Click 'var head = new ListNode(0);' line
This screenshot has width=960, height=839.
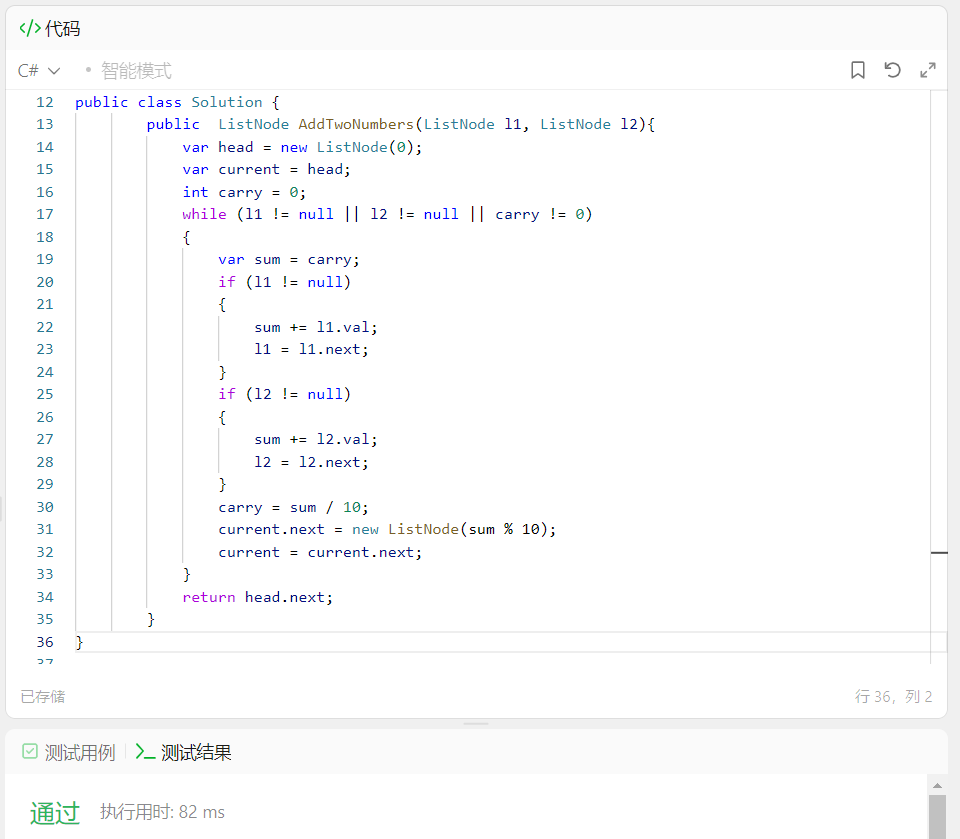tap(302, 147)
